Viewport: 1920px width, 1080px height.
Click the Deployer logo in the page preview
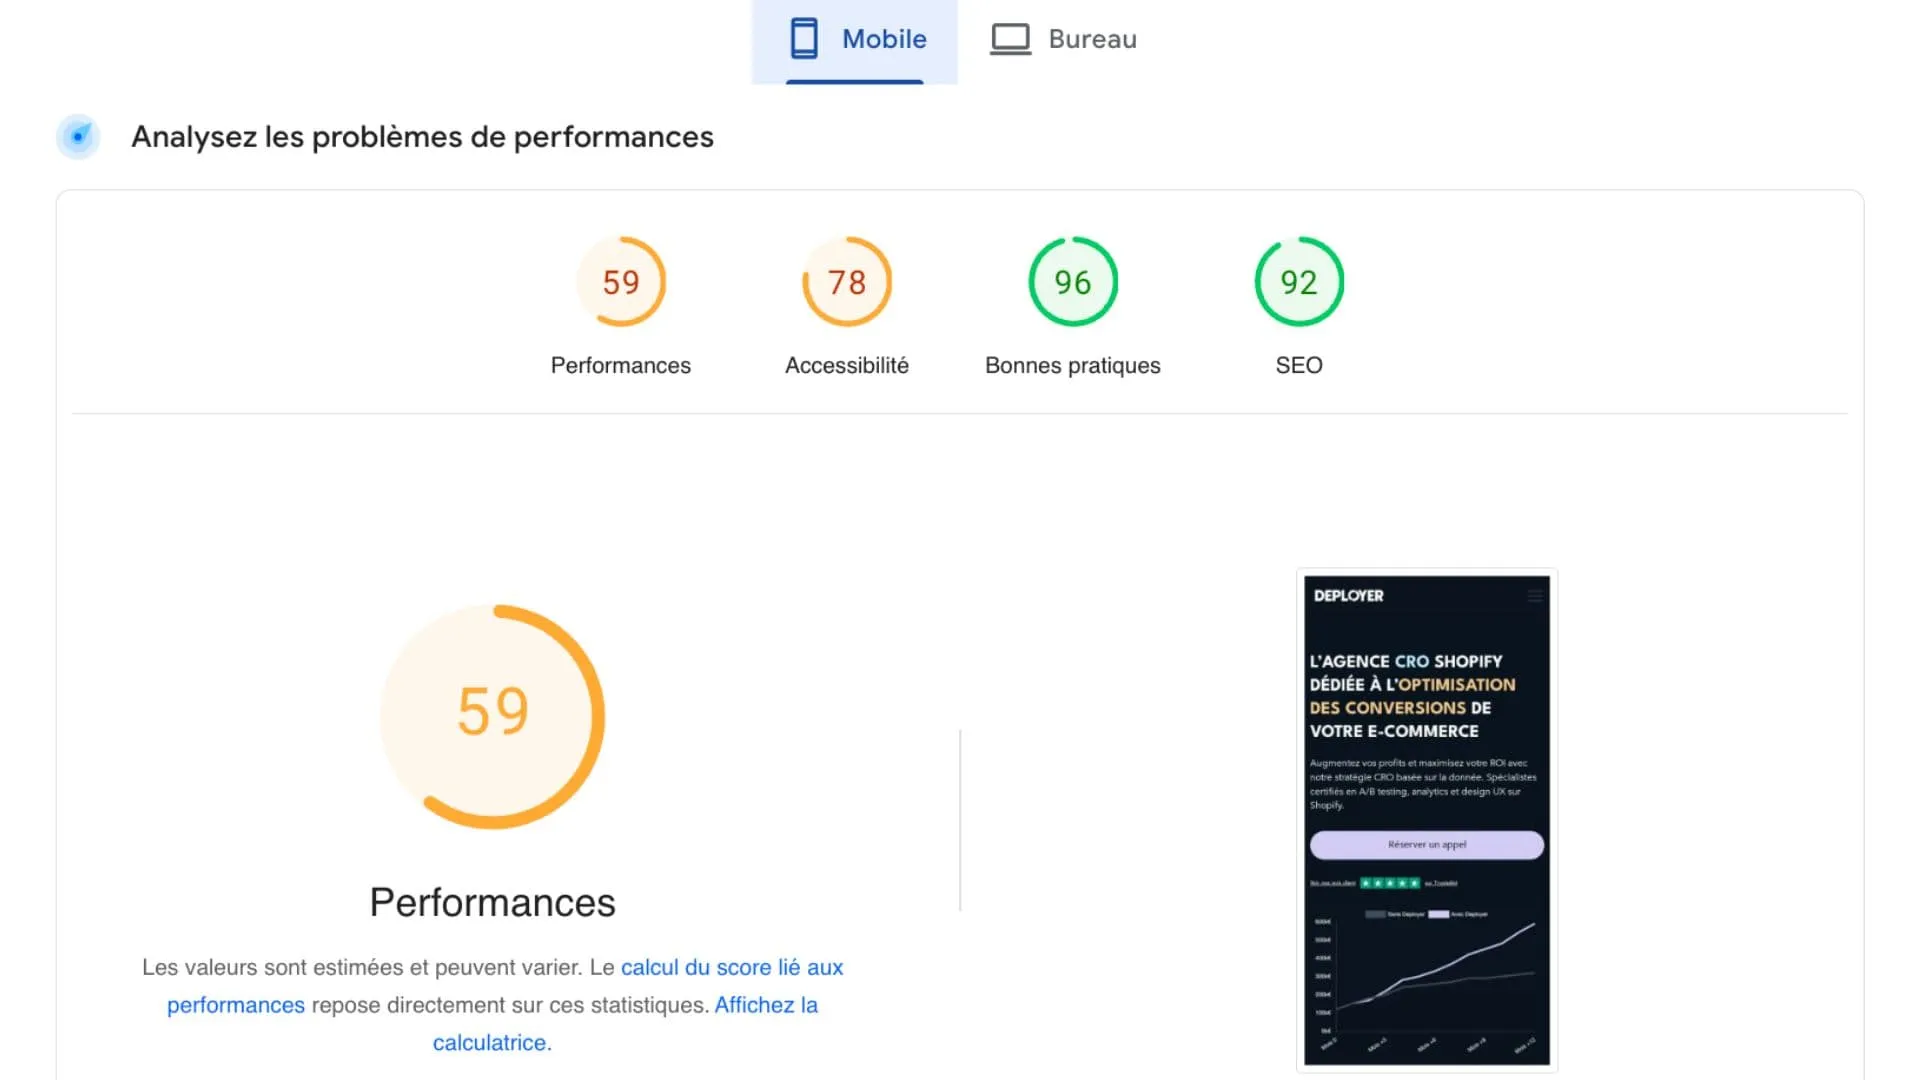tap(1348, 595)
